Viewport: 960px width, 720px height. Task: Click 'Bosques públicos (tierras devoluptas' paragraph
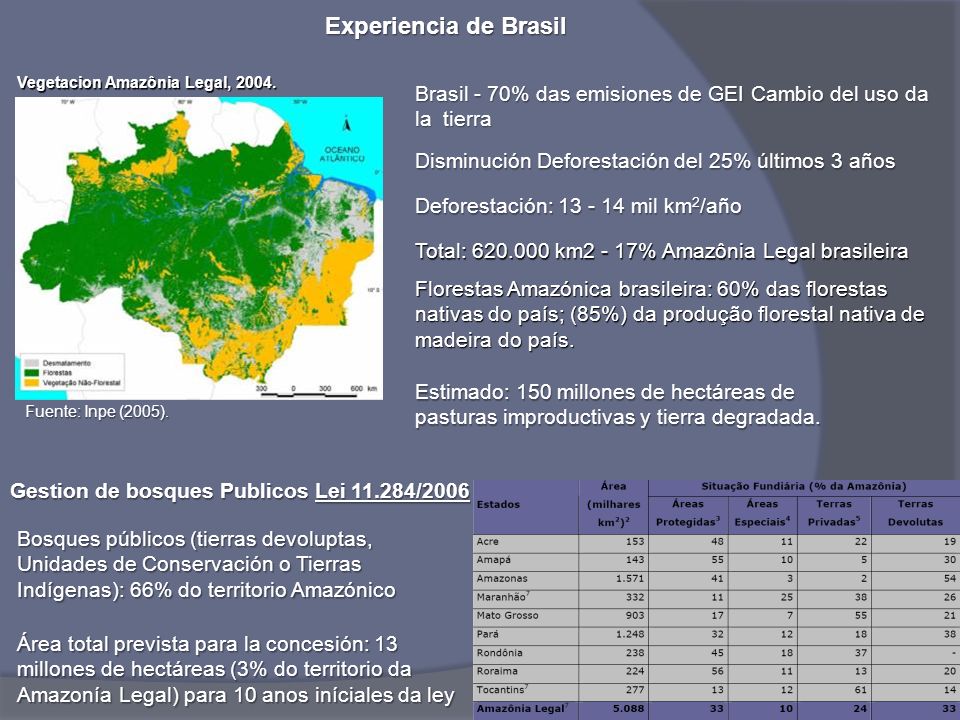pos(206,564)
